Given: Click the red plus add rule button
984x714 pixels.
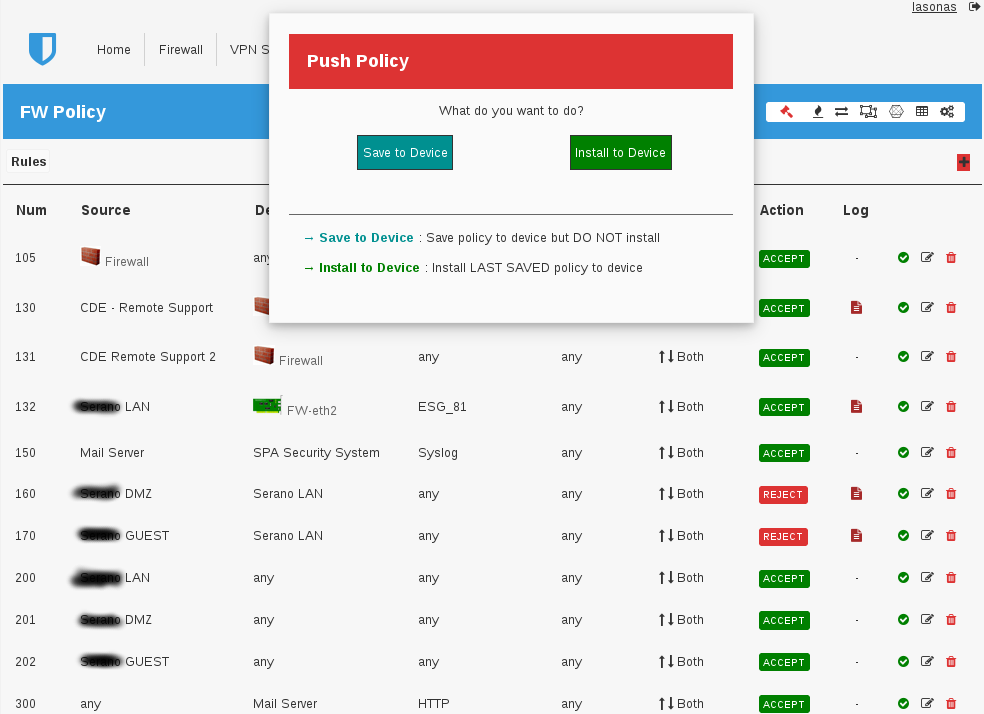Looking at the screenshot, I should [x=963, y=162].
